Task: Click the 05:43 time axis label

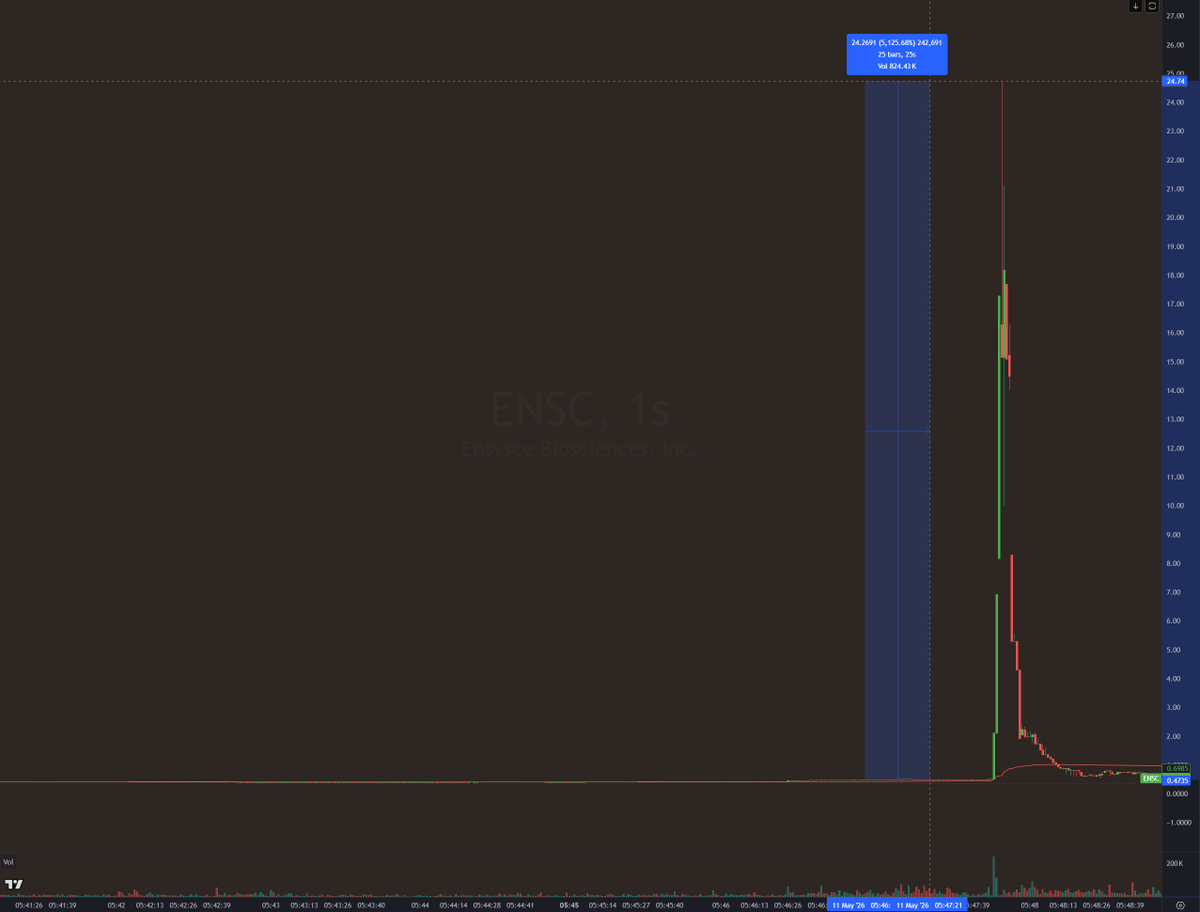Action: click(270, 904)
